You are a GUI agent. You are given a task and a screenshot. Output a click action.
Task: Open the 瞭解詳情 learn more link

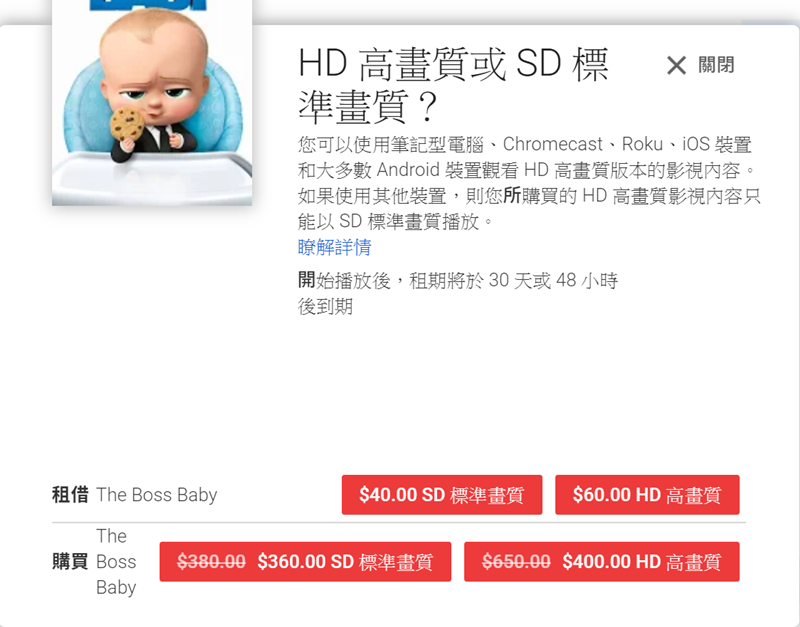click(335, 247)
